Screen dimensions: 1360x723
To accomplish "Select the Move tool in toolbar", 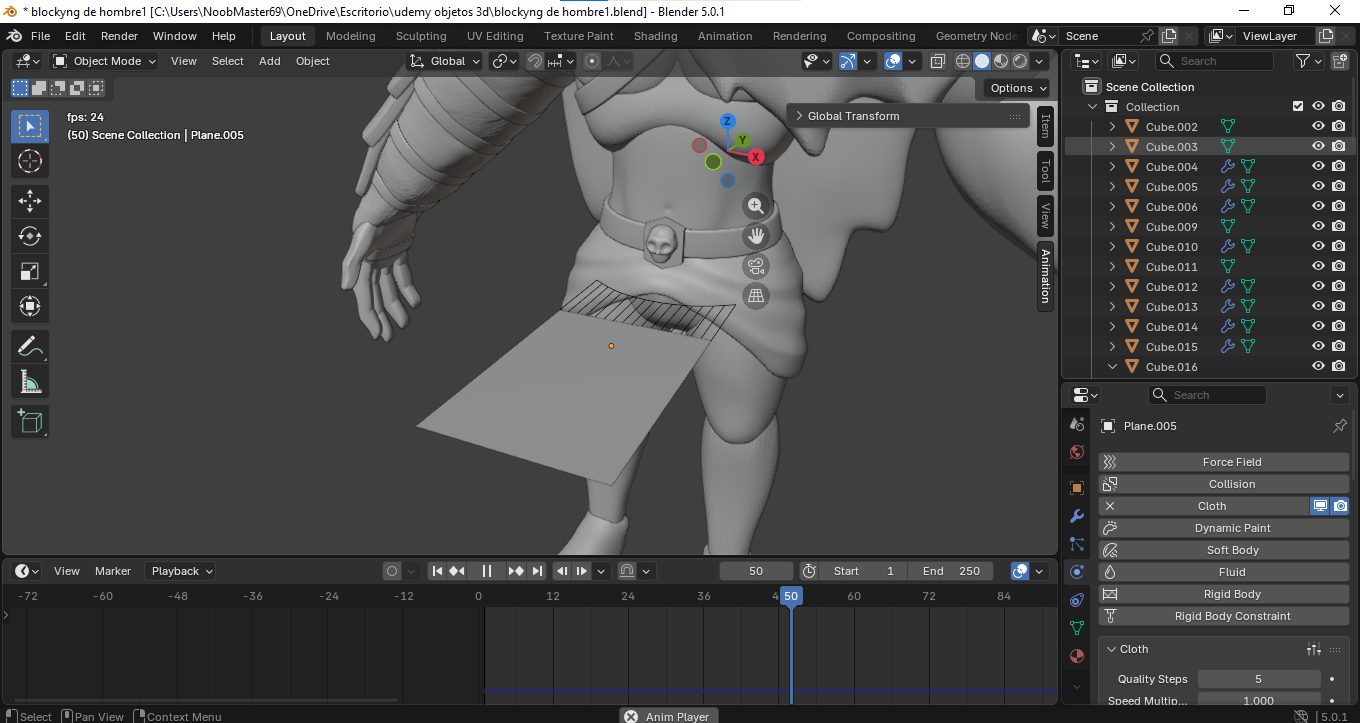I will [30, 200].
